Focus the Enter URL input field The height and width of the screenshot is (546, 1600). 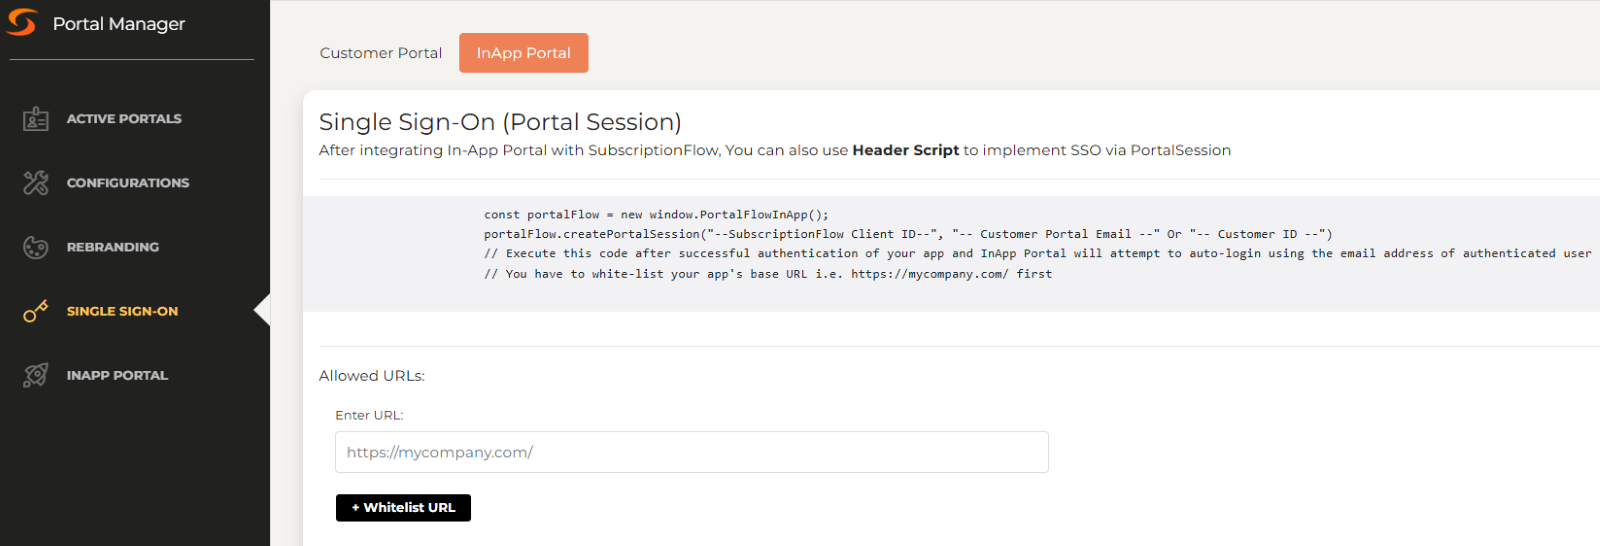[692, 452]
